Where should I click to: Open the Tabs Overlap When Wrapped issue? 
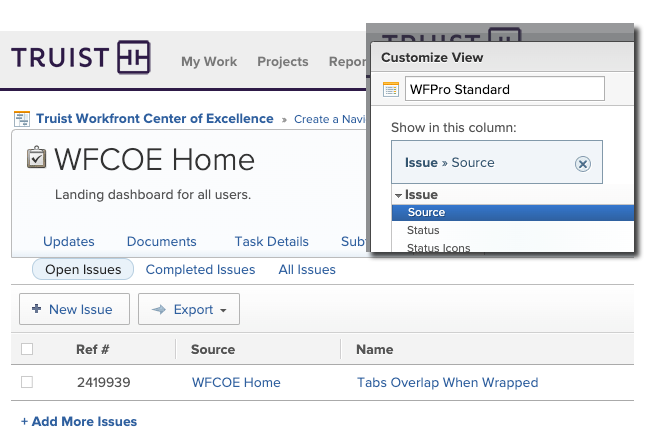pos(447,382)
